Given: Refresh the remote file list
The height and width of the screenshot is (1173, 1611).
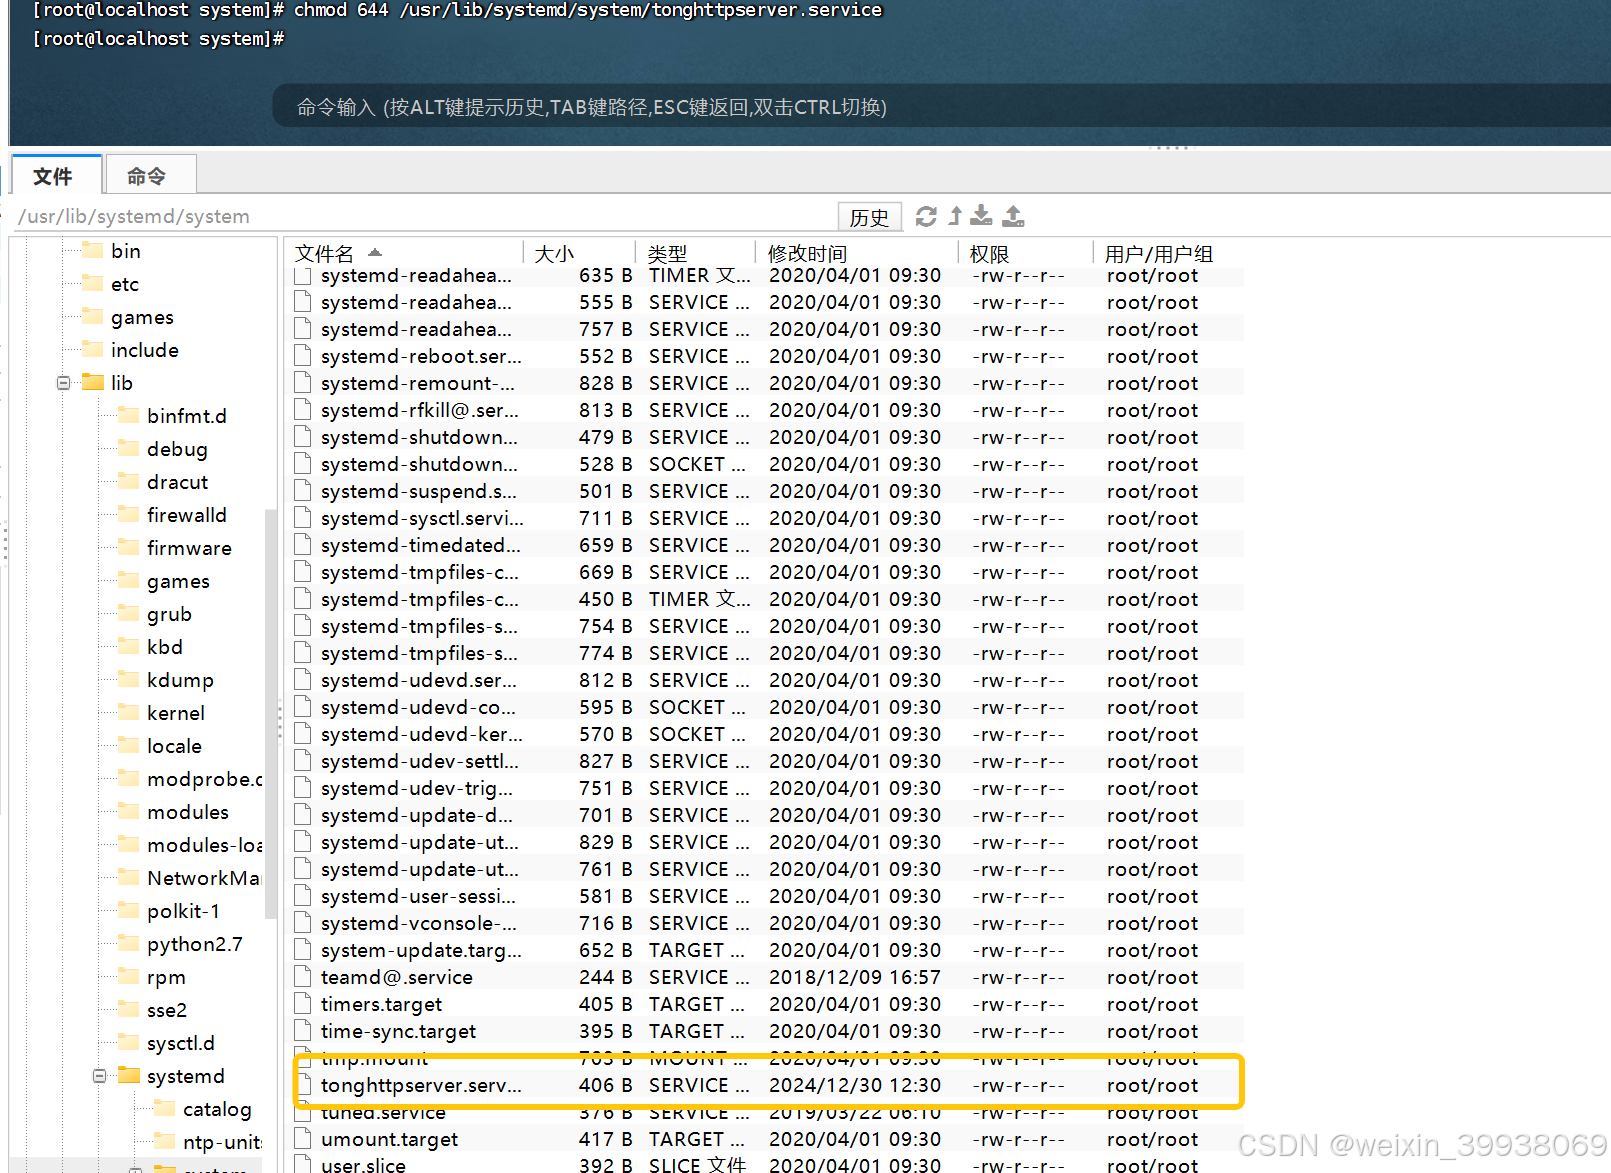Looking at the screenshot, I should (x=925, y=216).
